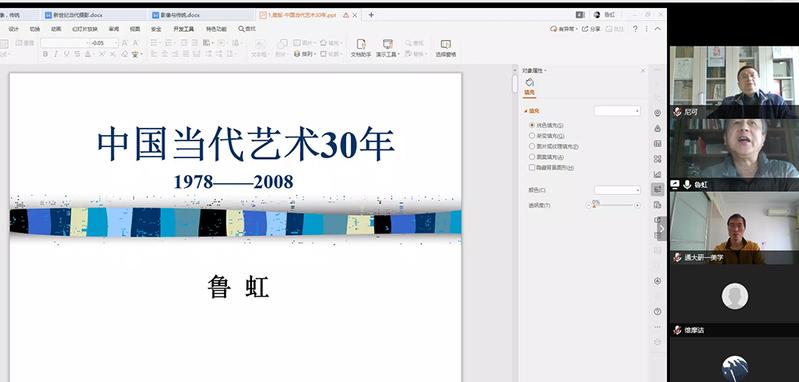This screenshot has width=799, height=382.
Task: Click the plus circle icon in right sidebar
Action: coord(657,281)
